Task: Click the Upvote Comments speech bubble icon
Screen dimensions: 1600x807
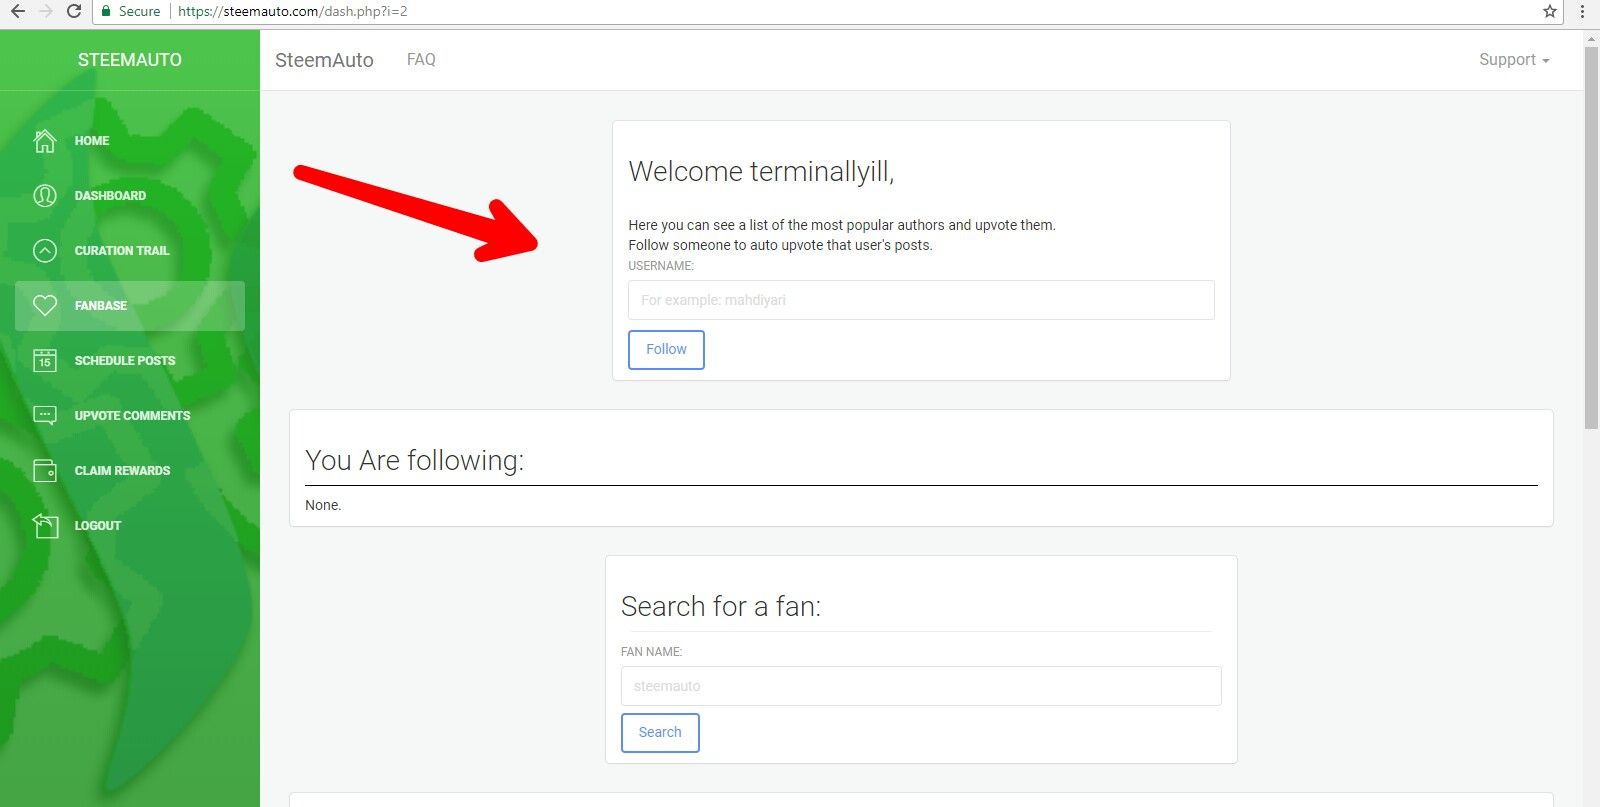Action: 45,416
